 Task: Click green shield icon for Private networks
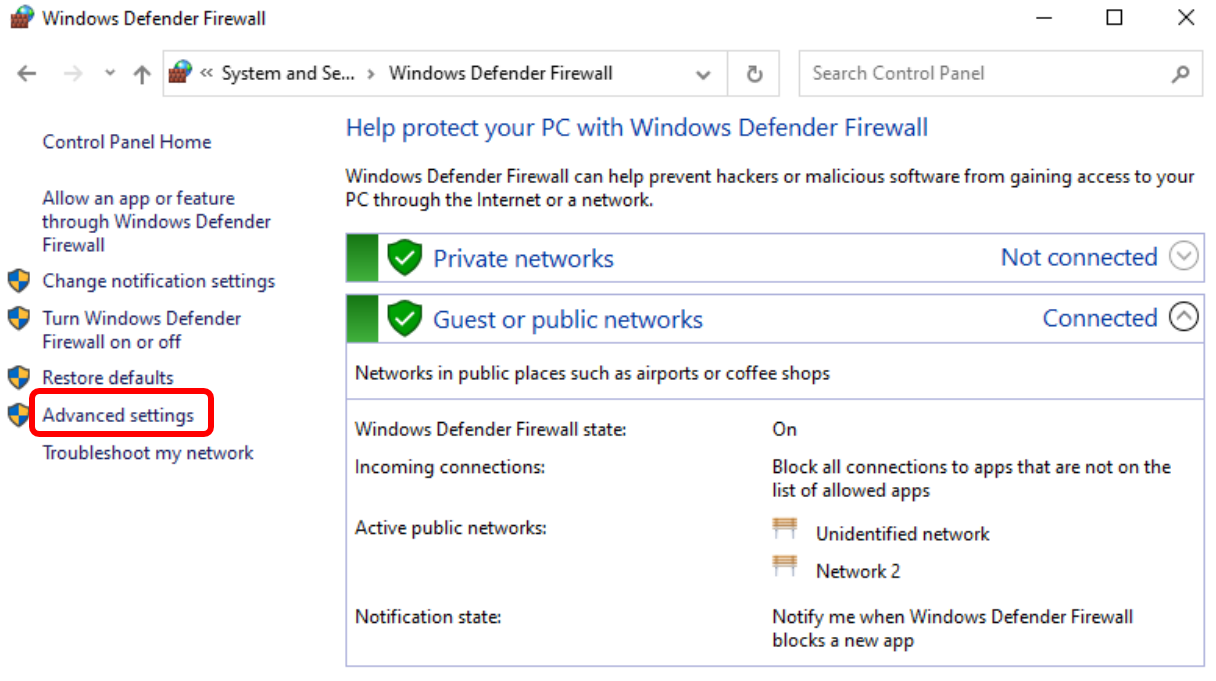click(x=404, y=258)
